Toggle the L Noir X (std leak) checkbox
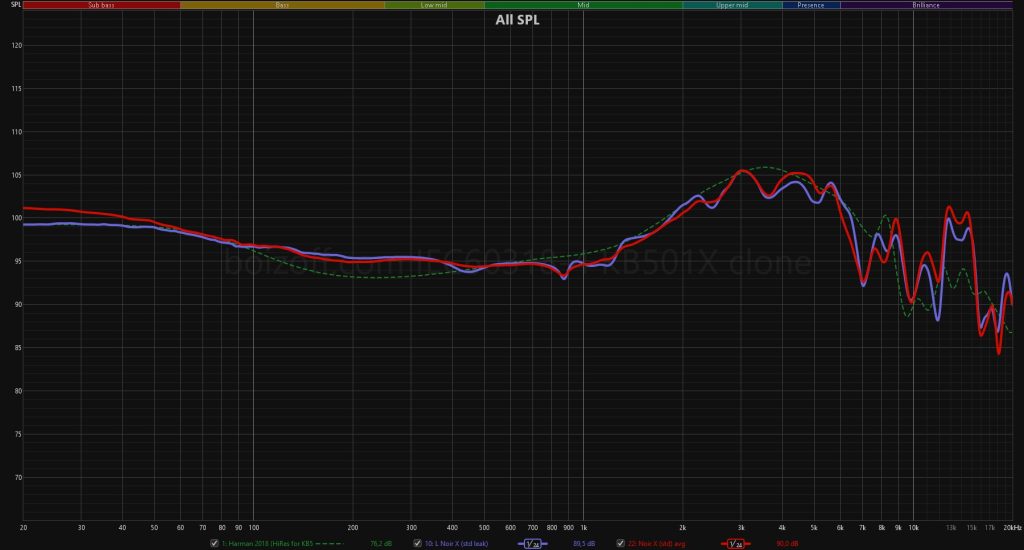 416,543
